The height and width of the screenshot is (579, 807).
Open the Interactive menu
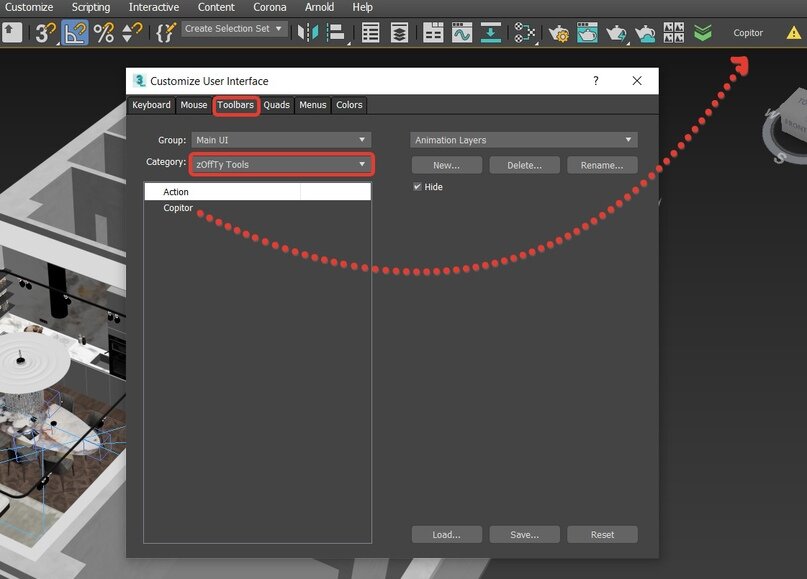tap(154, 7)
